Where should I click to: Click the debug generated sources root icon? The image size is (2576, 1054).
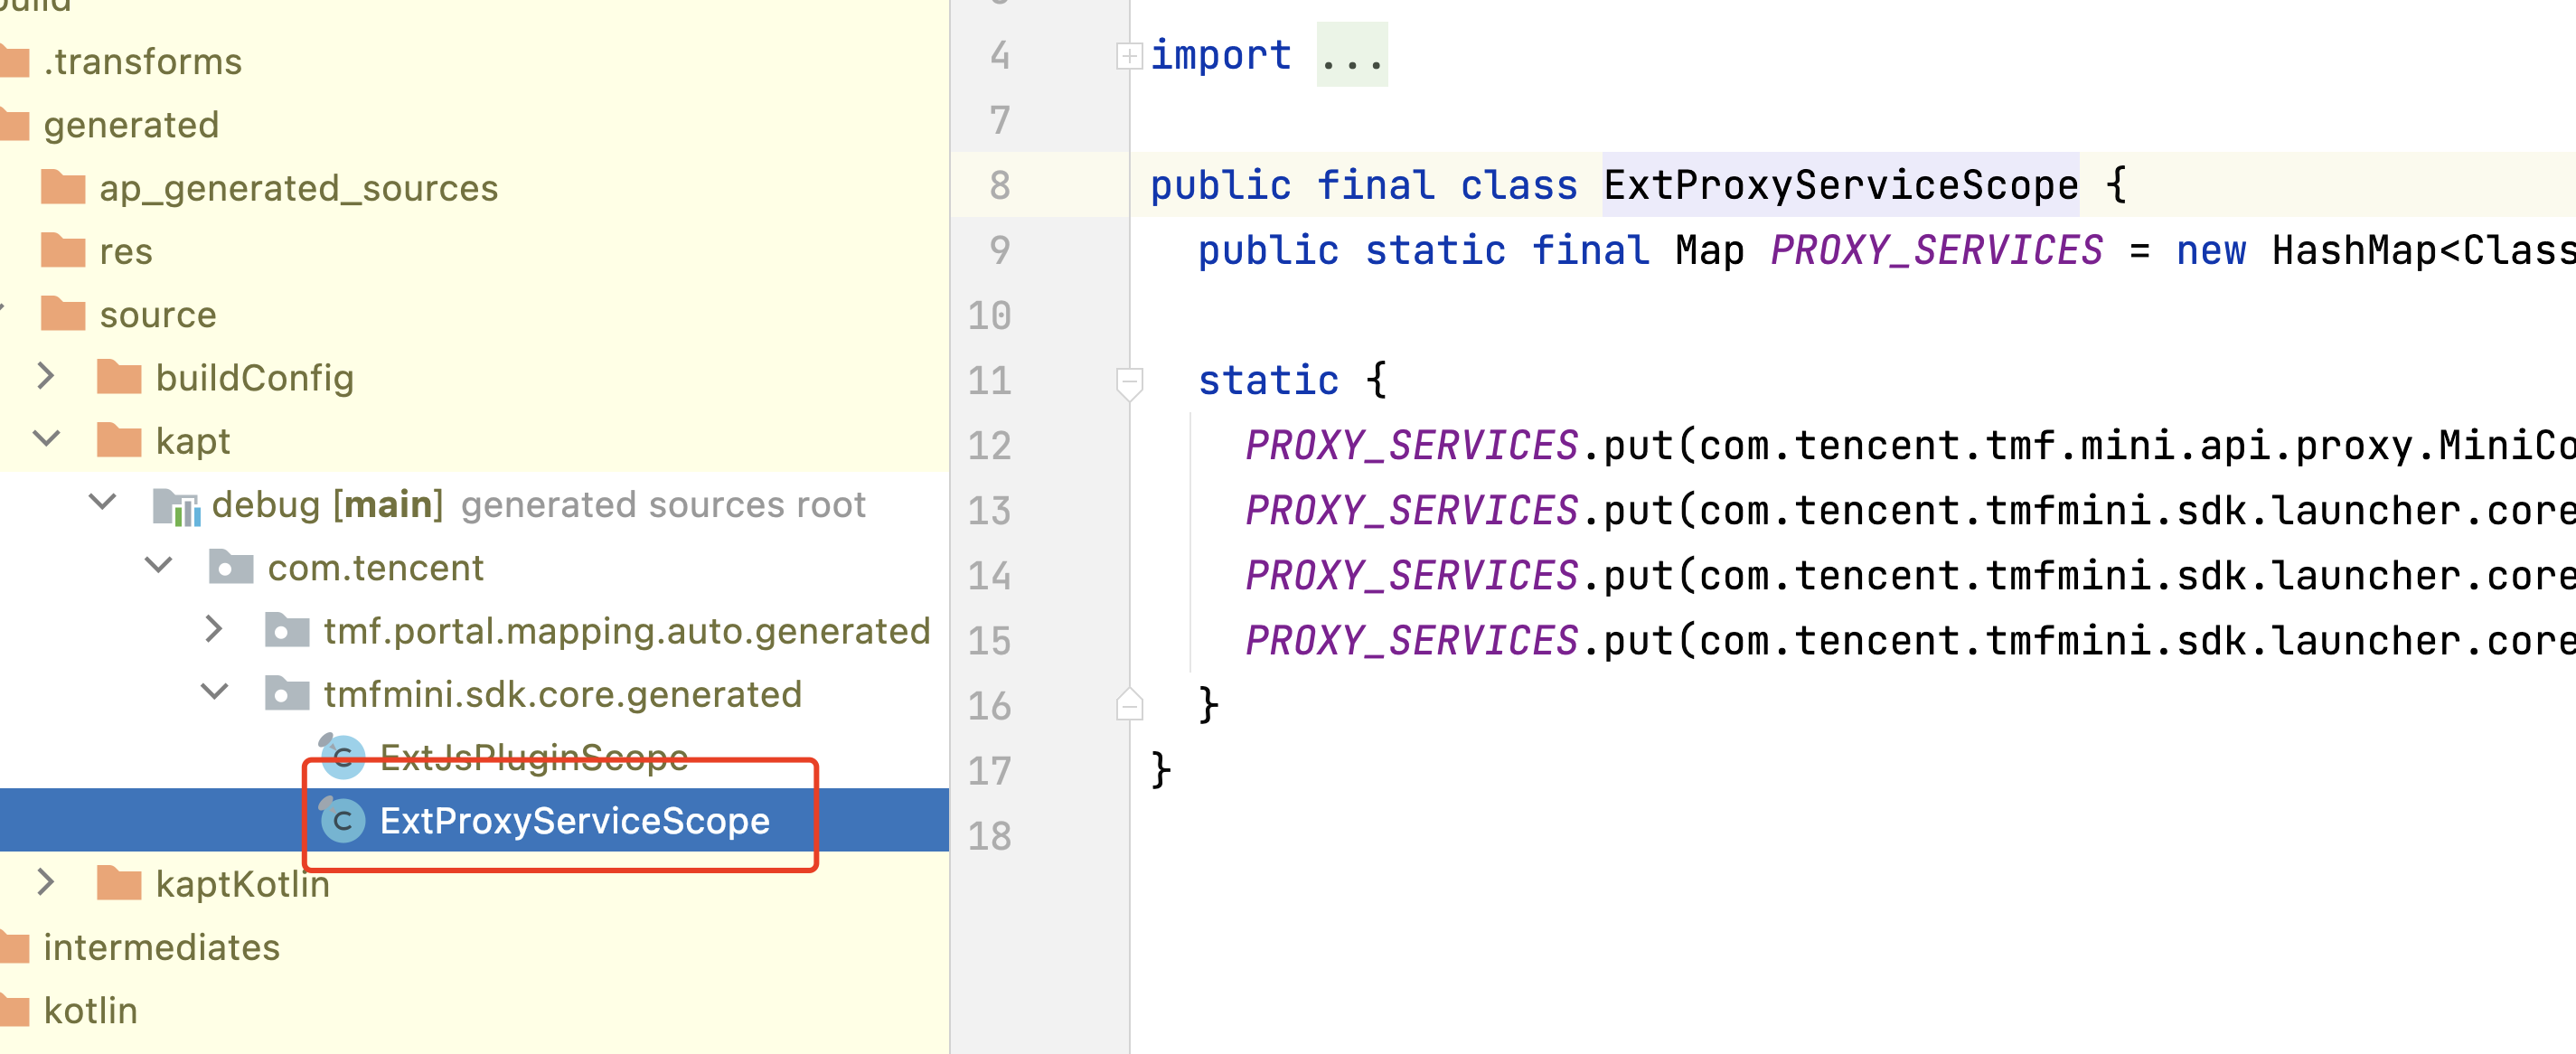coord(177,505)
